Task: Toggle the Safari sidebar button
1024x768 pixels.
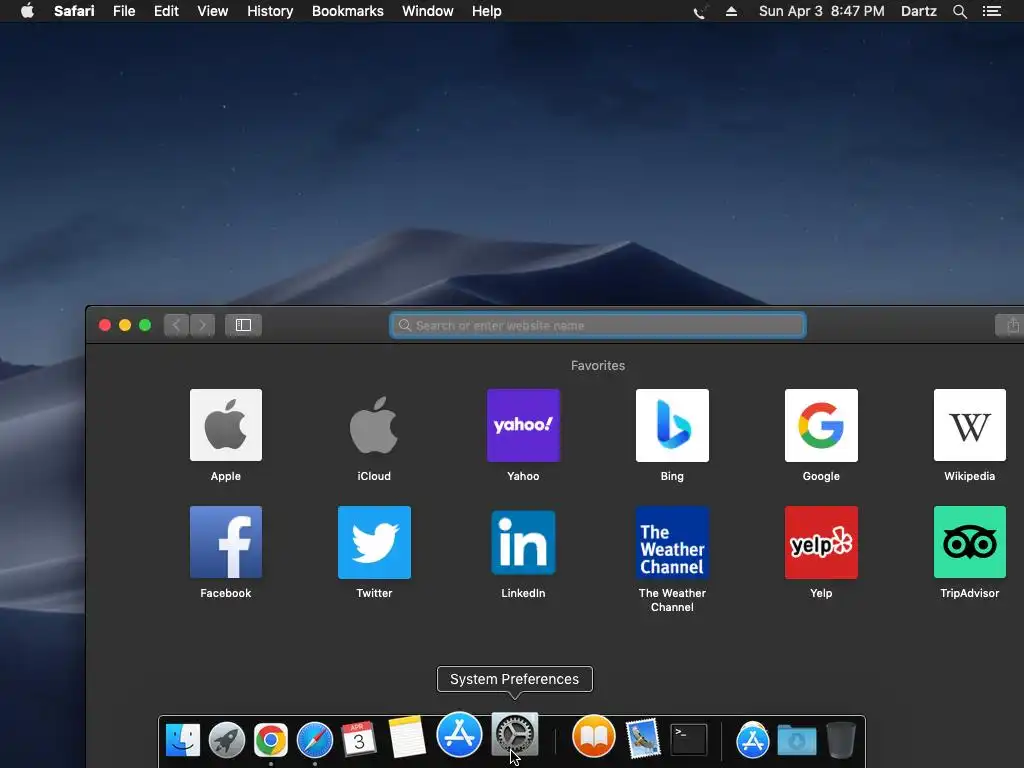Action: point(244,325)
